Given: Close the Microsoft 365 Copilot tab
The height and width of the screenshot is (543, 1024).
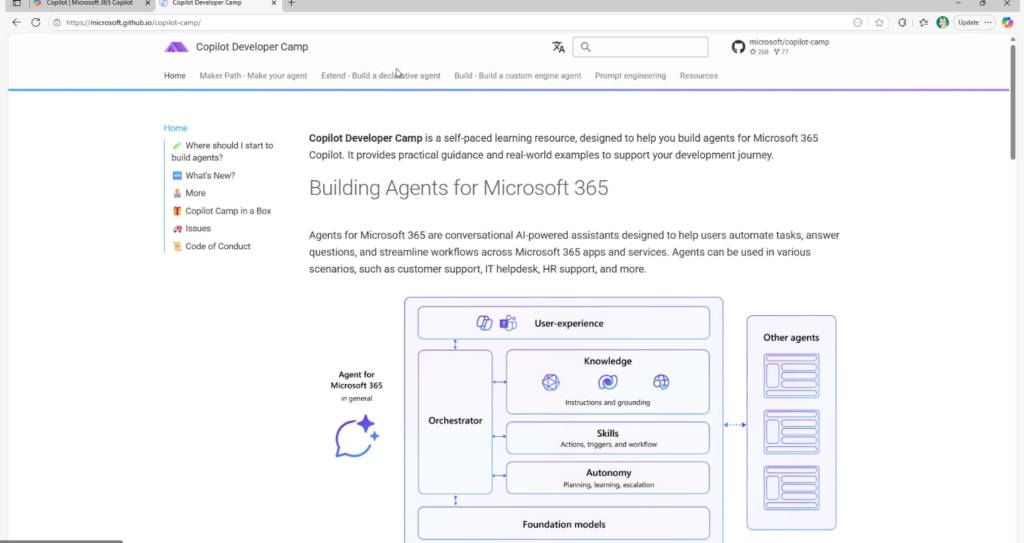Looking at the screenshot, I should [x=148, y=3].
